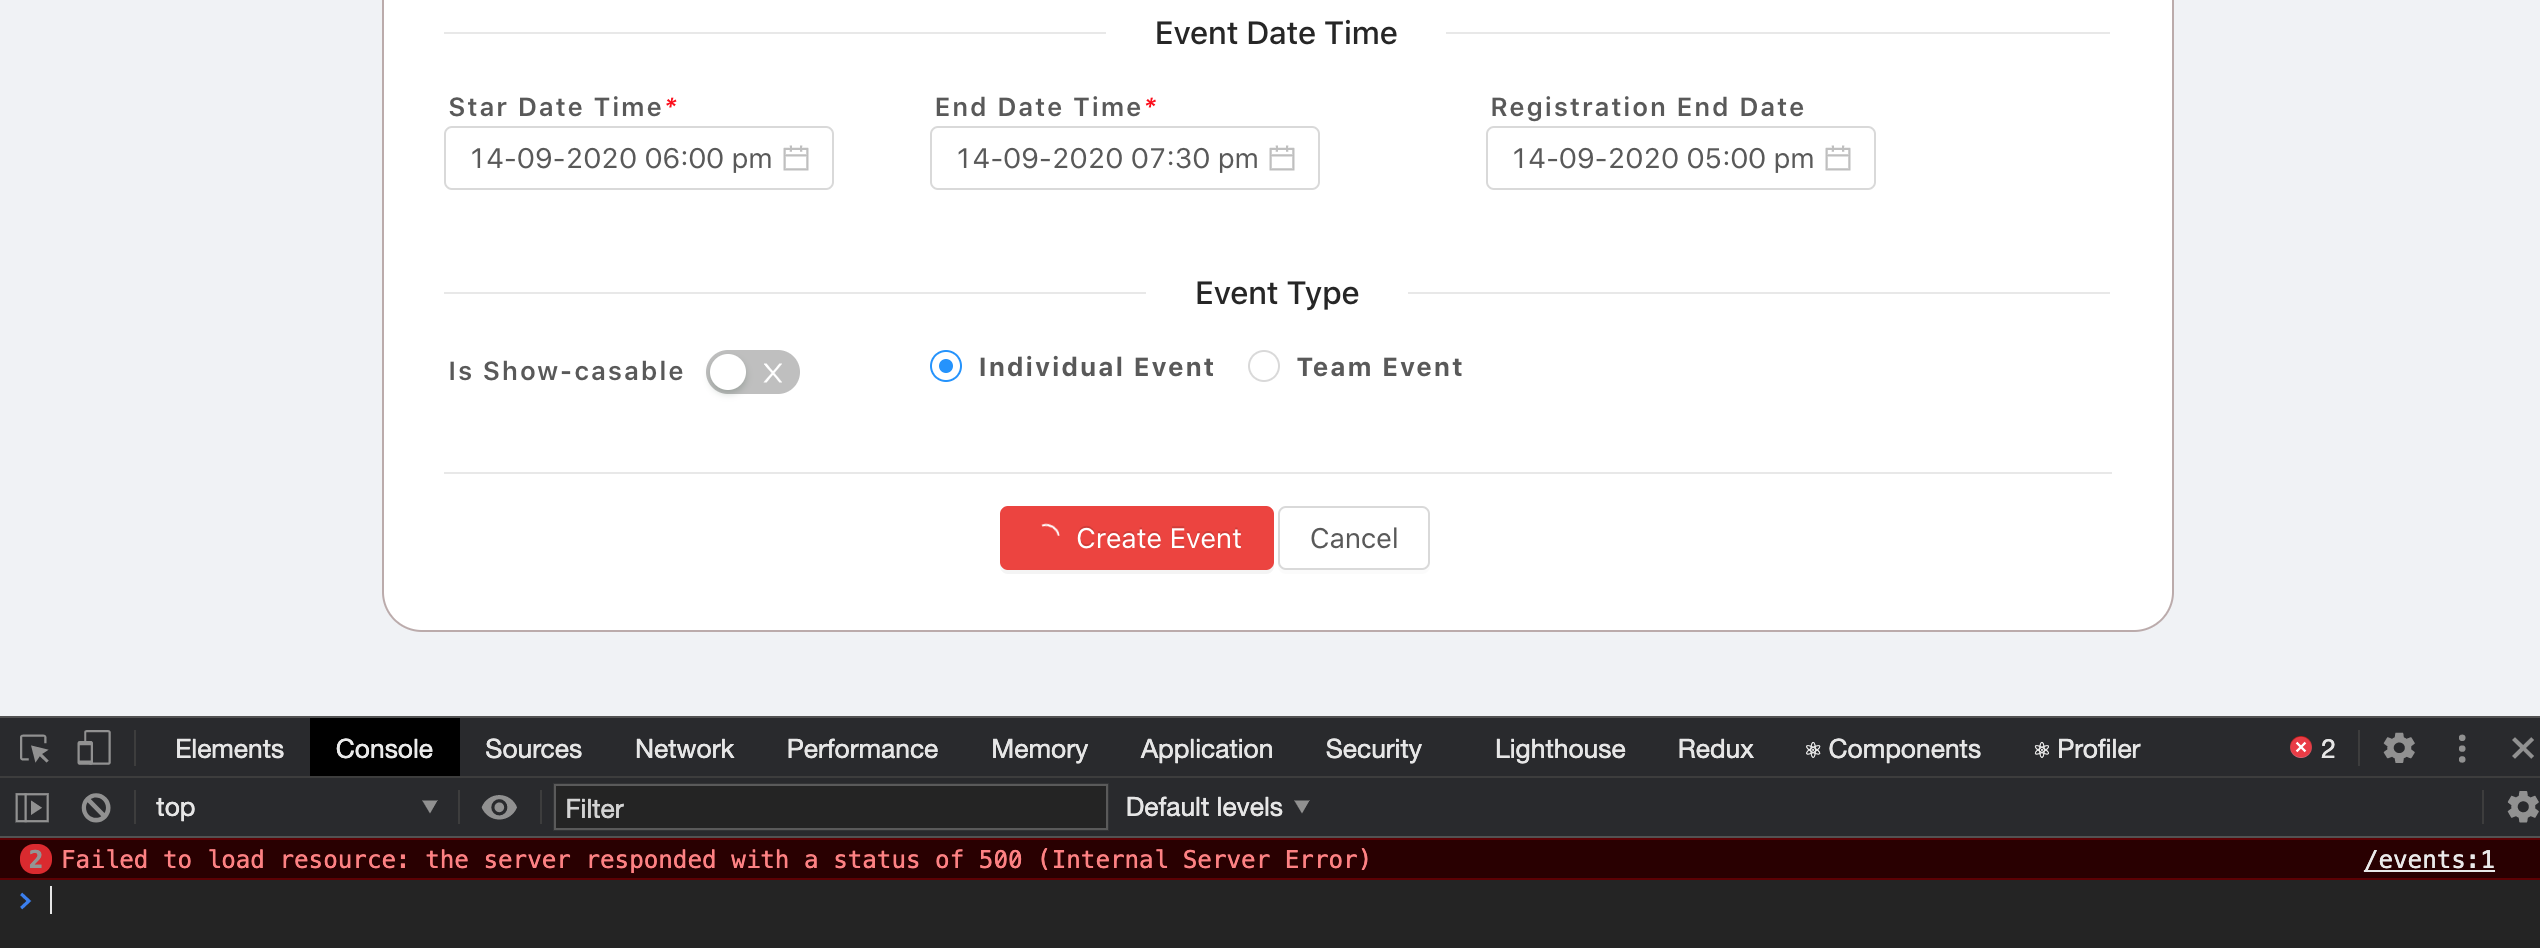The image size is (2540, 948).
Task: Switch to the Console tab
Action: (384, 749)
